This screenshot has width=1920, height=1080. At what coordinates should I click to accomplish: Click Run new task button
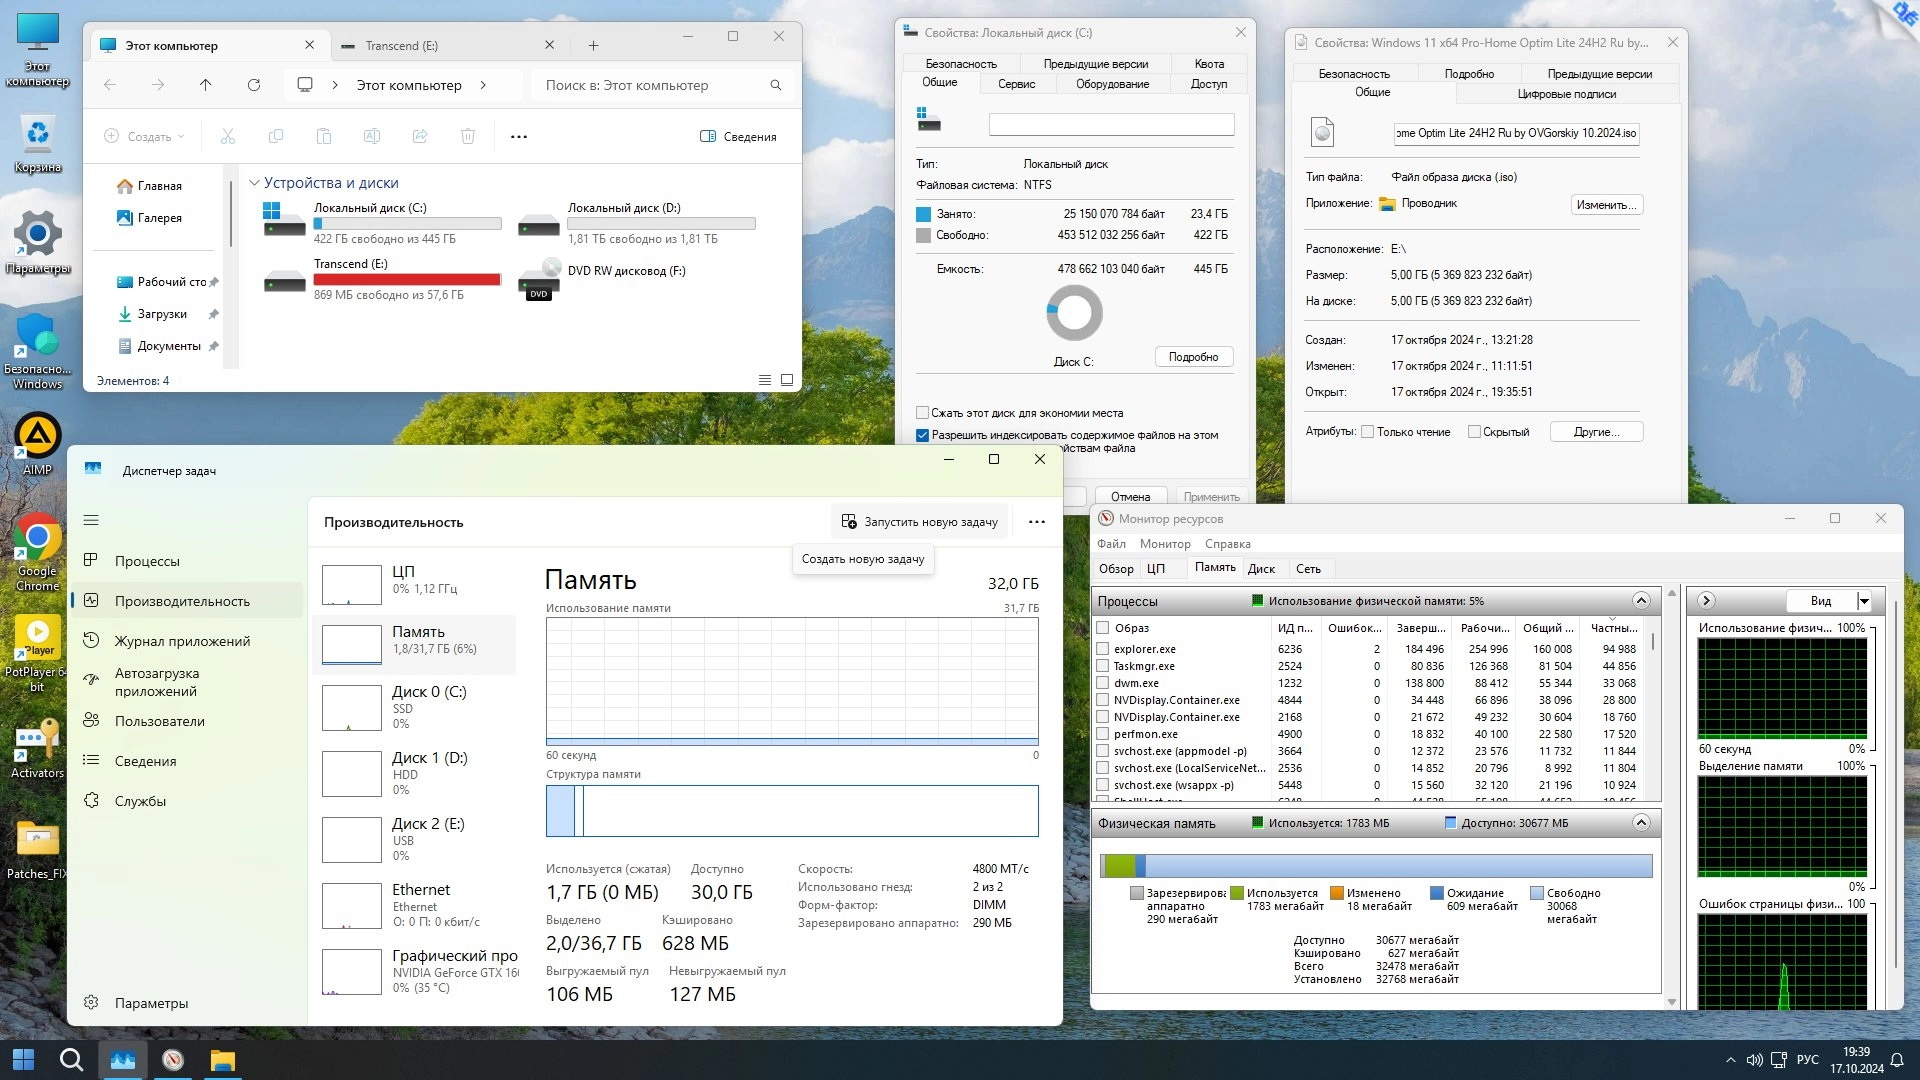click(x=920, y=522)
